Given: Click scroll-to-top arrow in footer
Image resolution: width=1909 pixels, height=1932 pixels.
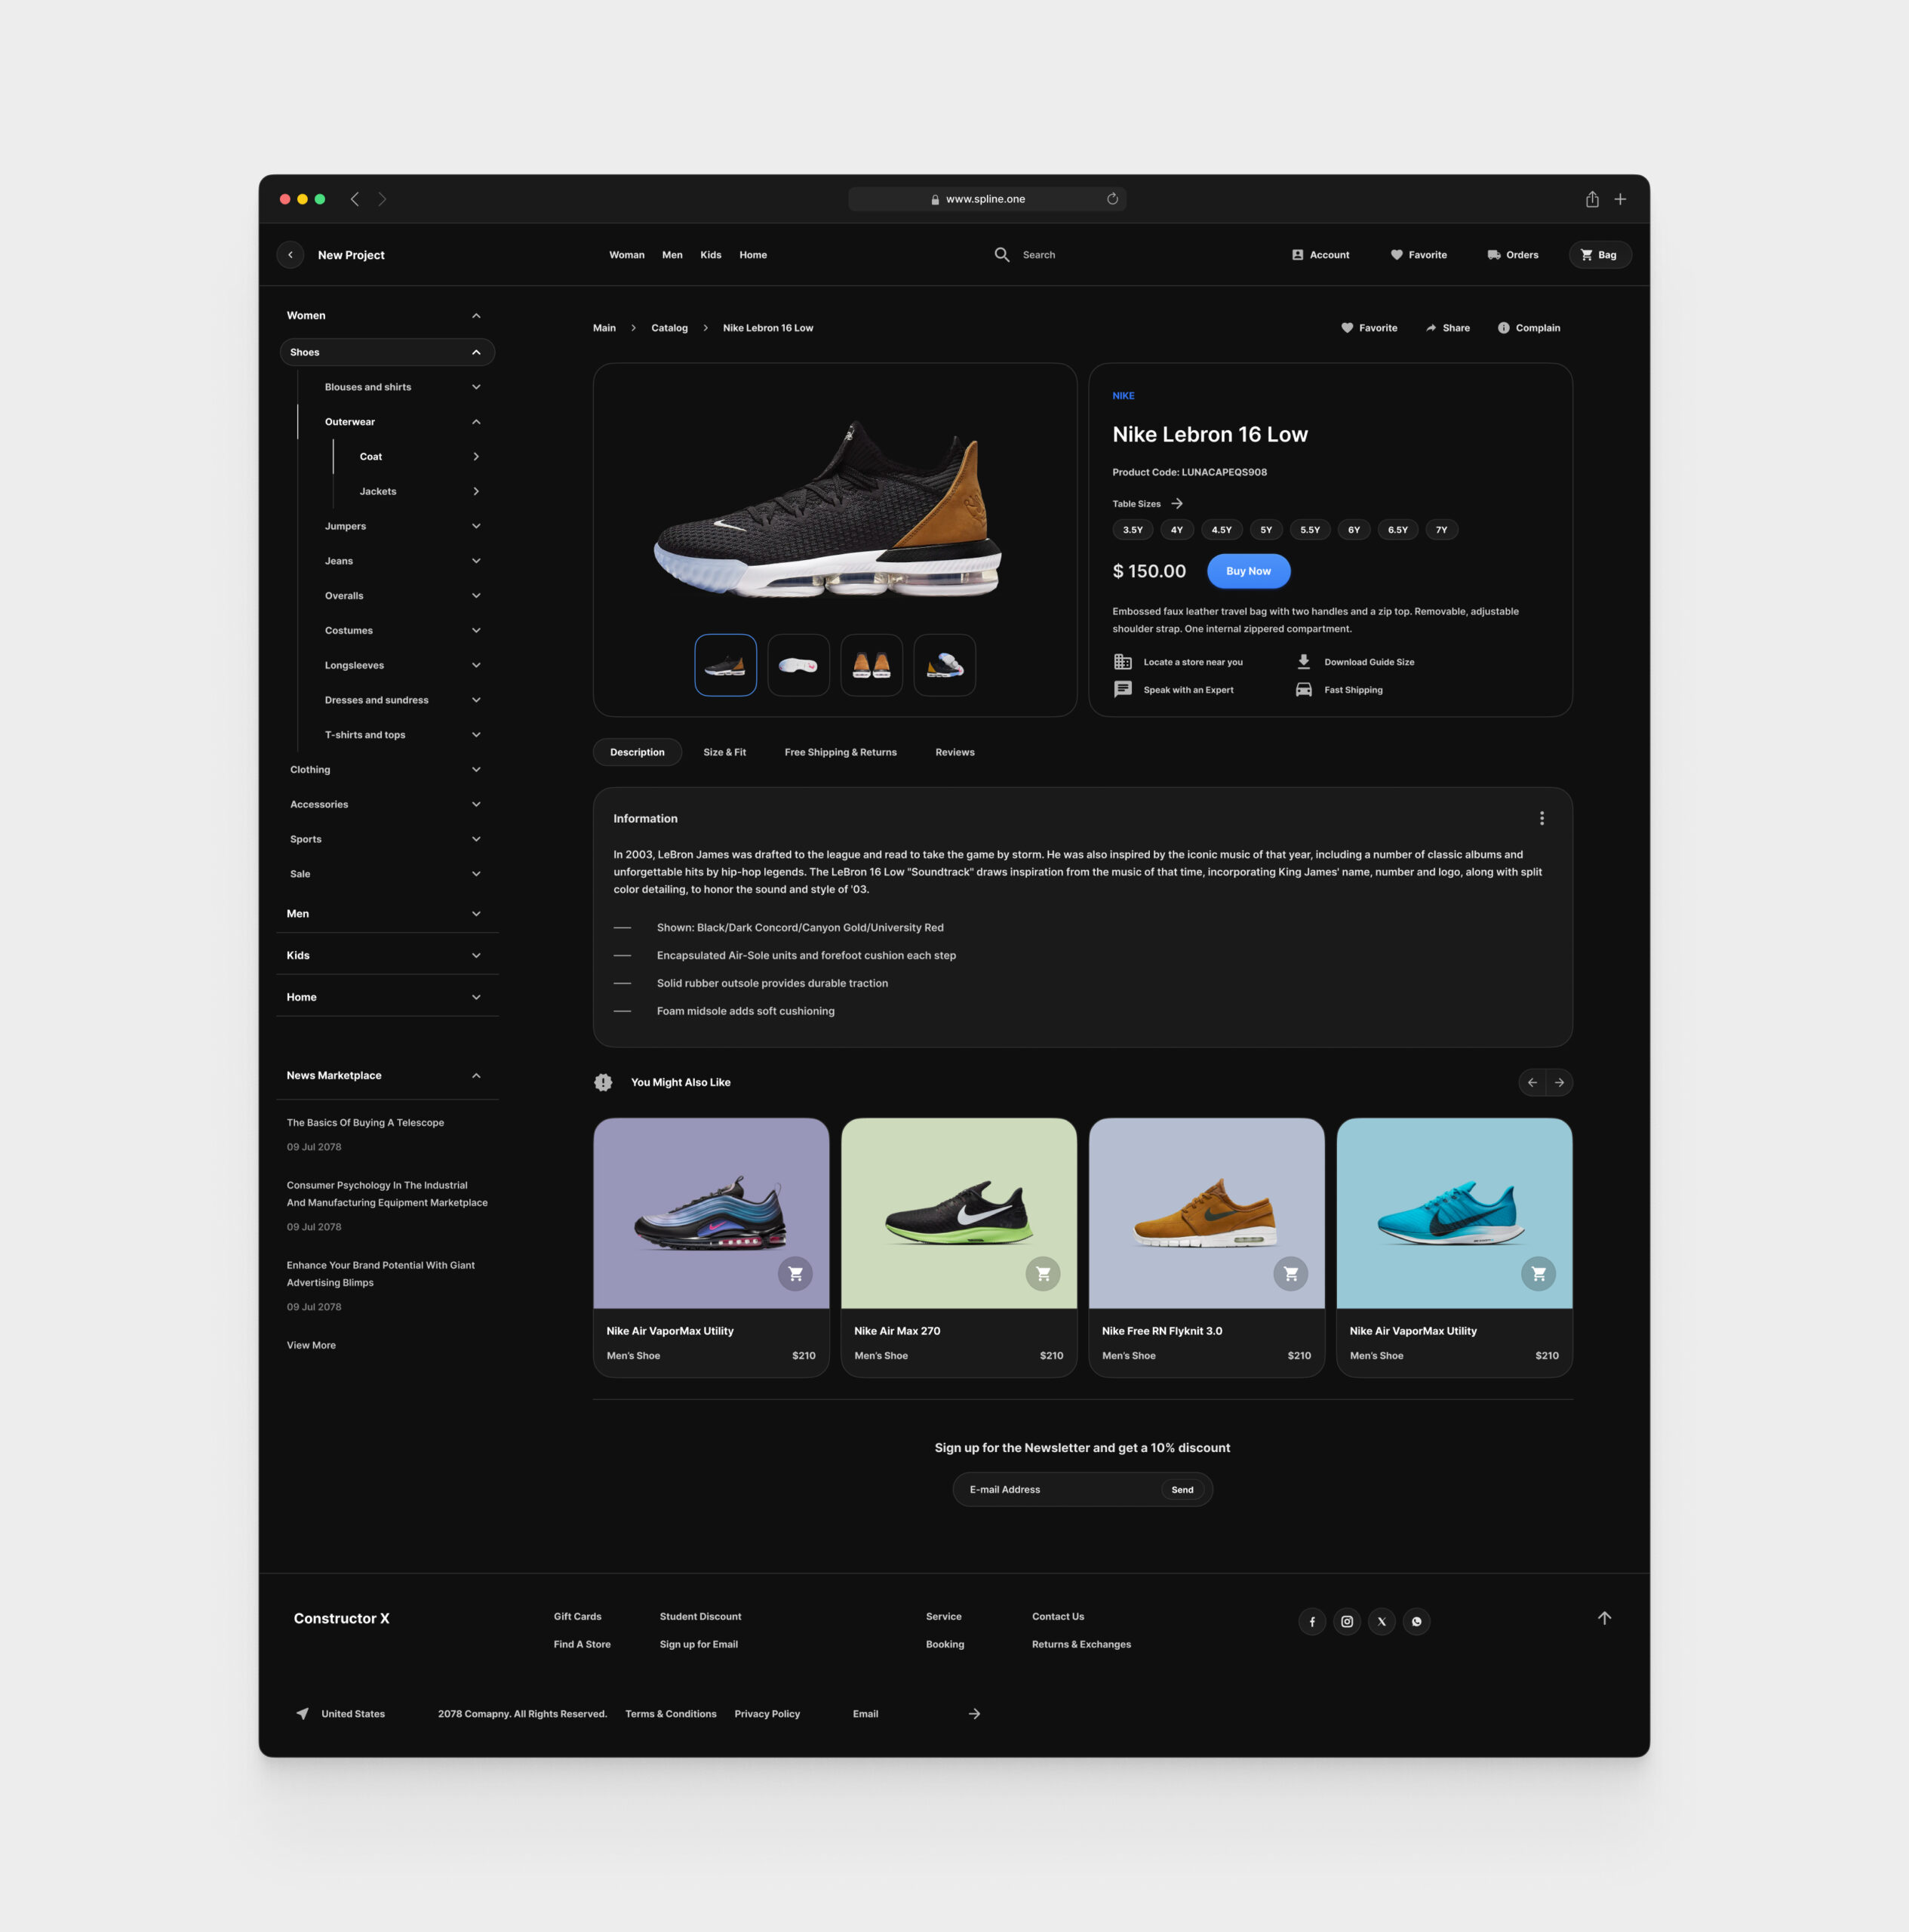Looking at the screenshot, I should click(1604, 1618).
